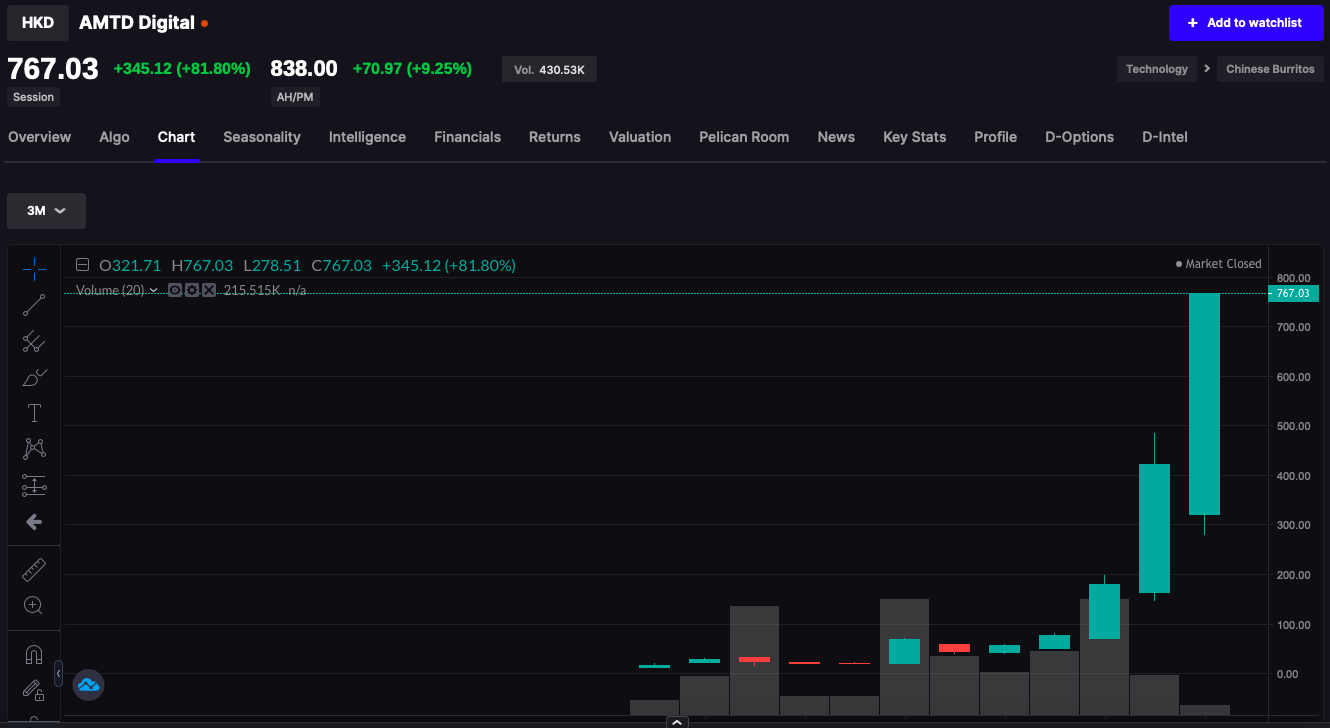
Task: Click the Session label badge
Action: (33, 97)
